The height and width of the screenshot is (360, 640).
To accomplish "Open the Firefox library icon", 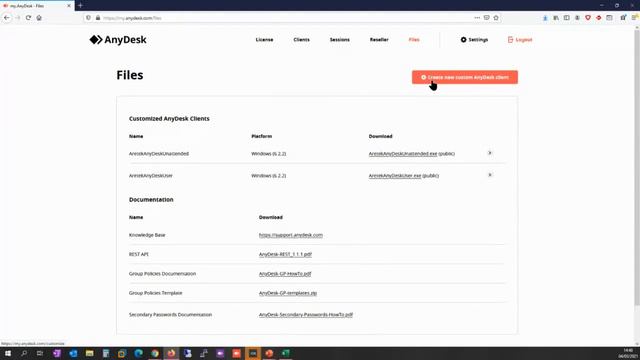I will point(556,18).
